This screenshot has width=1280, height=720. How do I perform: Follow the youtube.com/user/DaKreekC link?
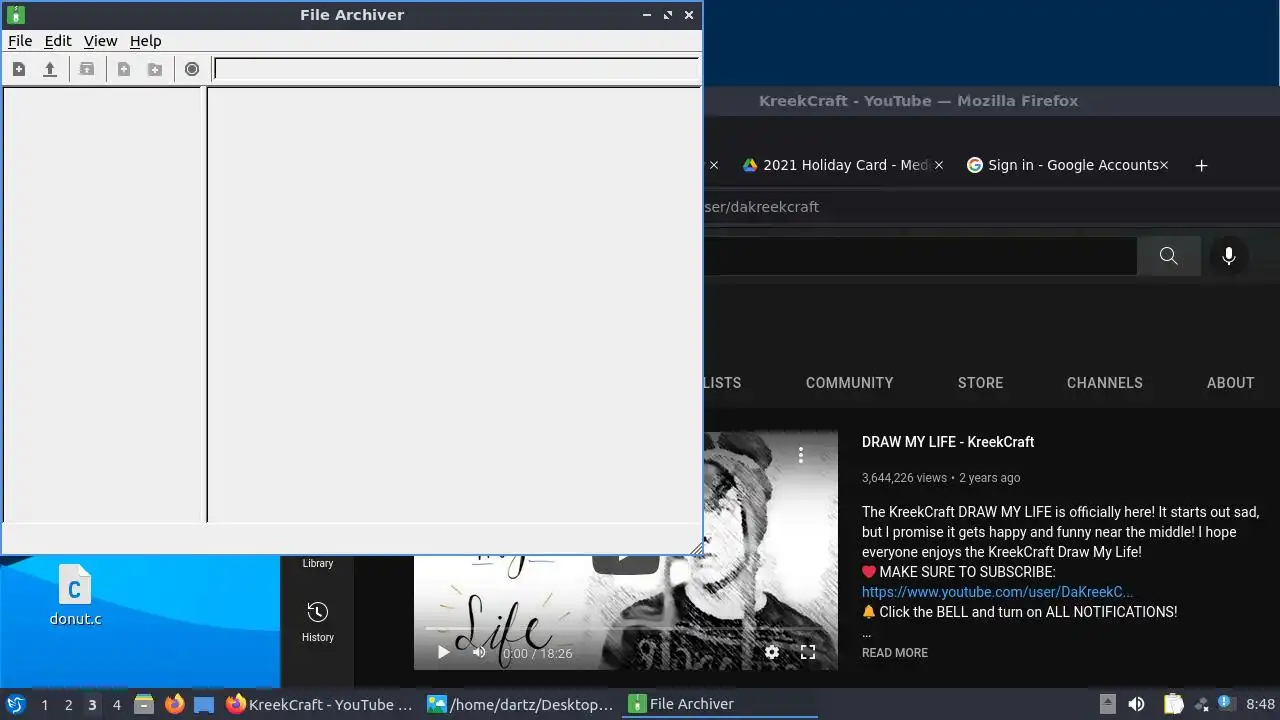[997, 592]
